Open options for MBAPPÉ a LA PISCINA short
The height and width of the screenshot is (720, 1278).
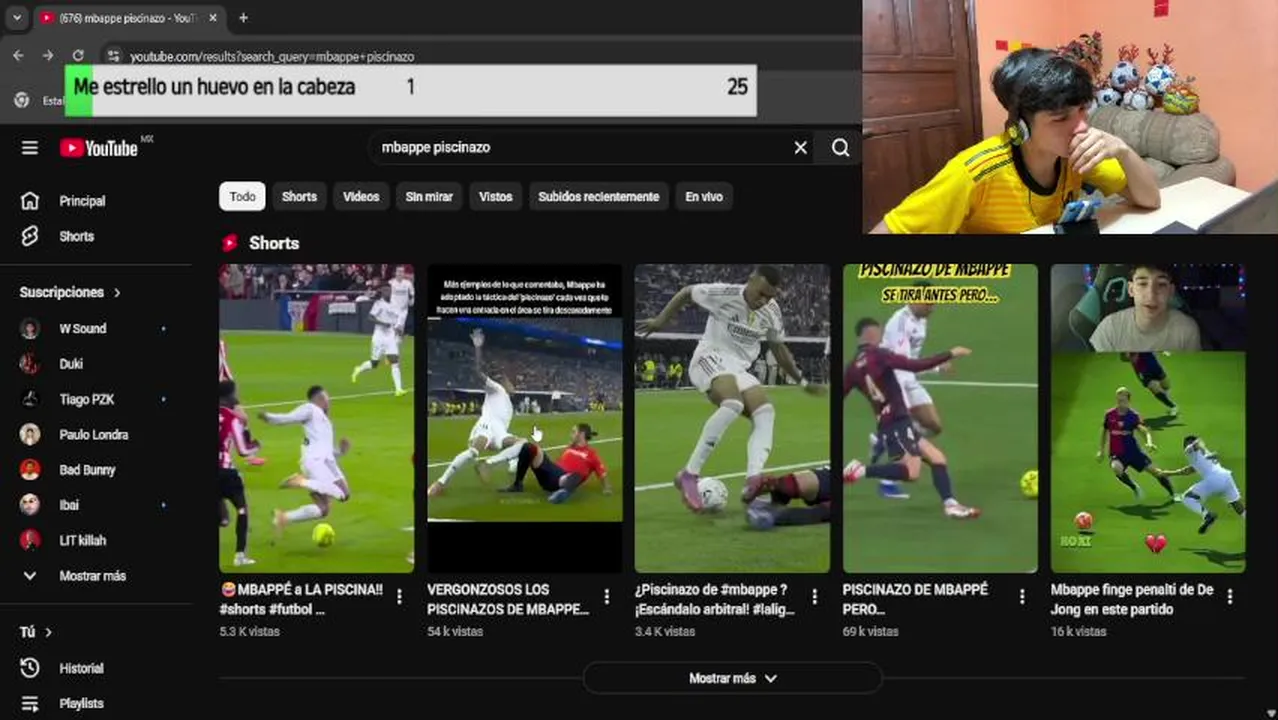399,596
